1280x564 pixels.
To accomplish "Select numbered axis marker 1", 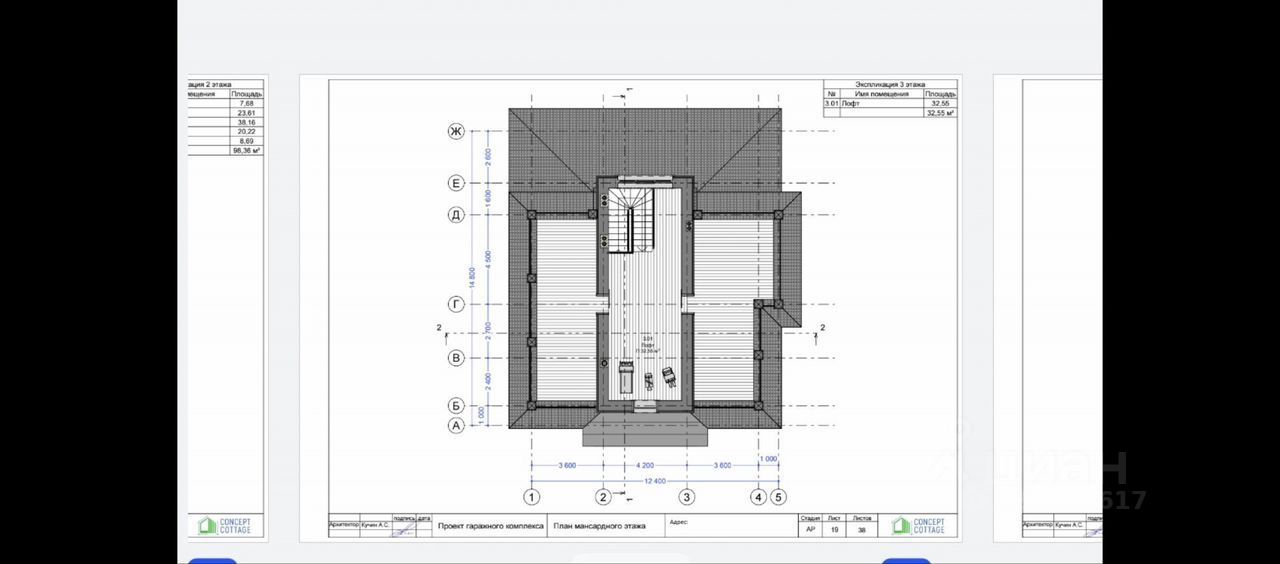I will tap(532, 496).
